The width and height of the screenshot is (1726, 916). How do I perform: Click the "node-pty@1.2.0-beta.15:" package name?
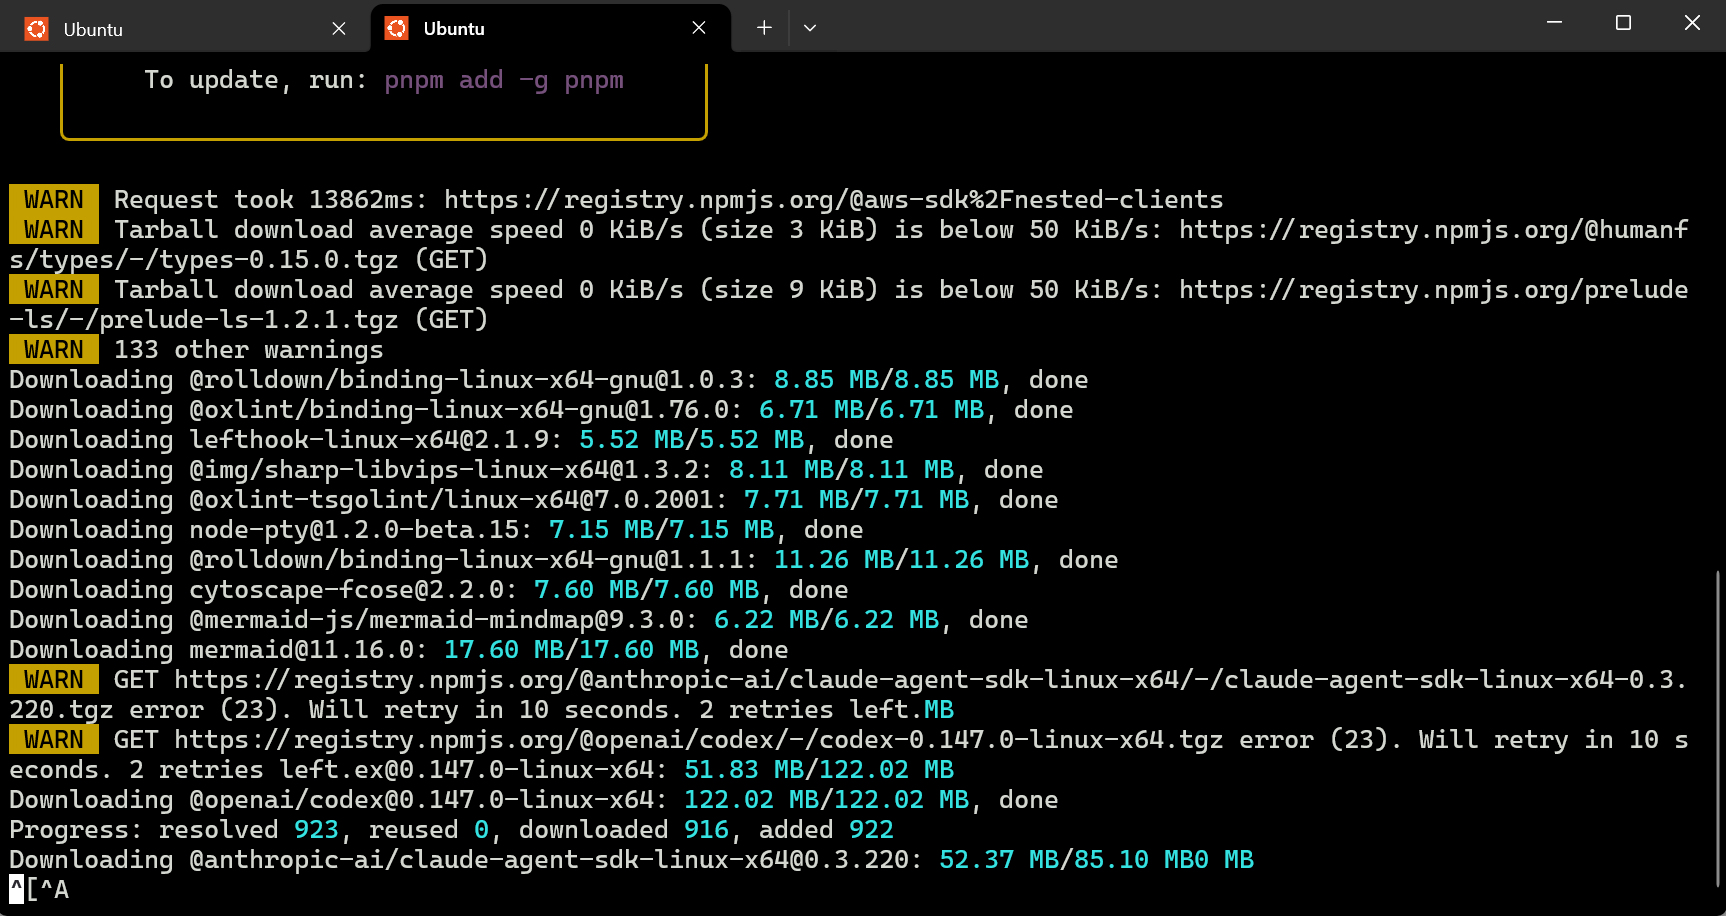(x=361, y=530)
